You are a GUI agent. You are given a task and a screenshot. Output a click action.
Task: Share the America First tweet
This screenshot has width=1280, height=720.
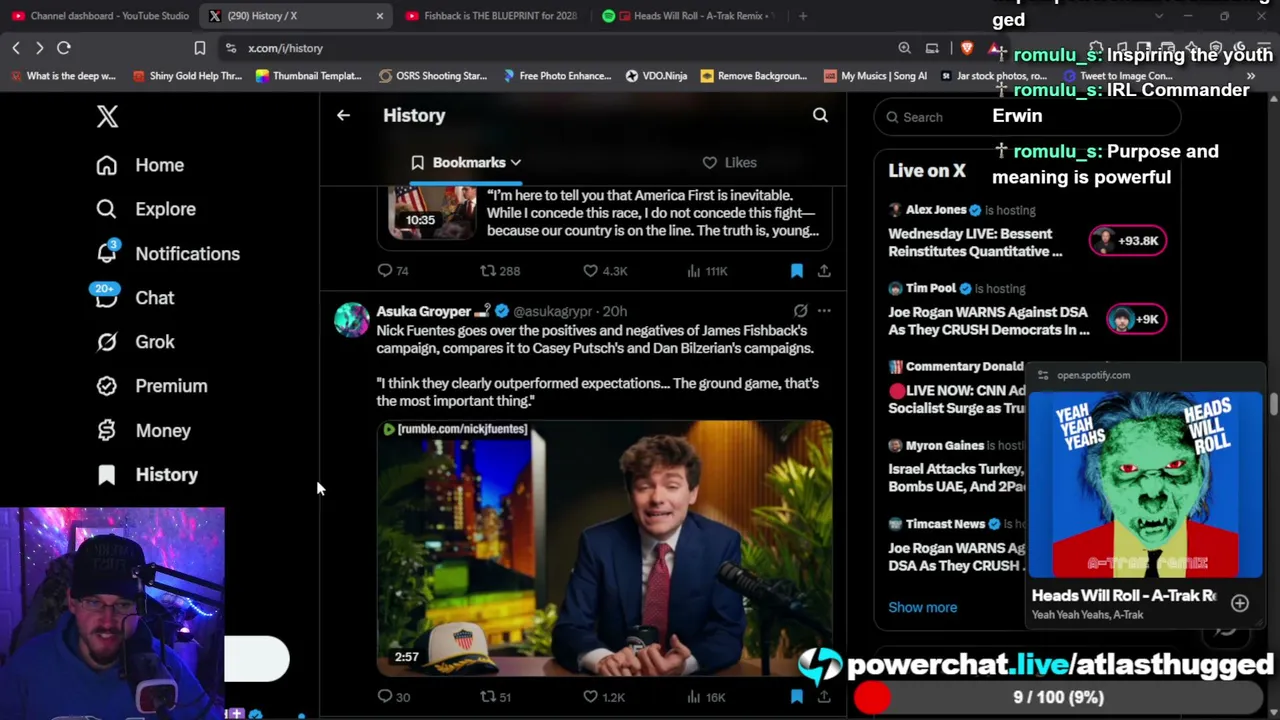click(824, 271)
